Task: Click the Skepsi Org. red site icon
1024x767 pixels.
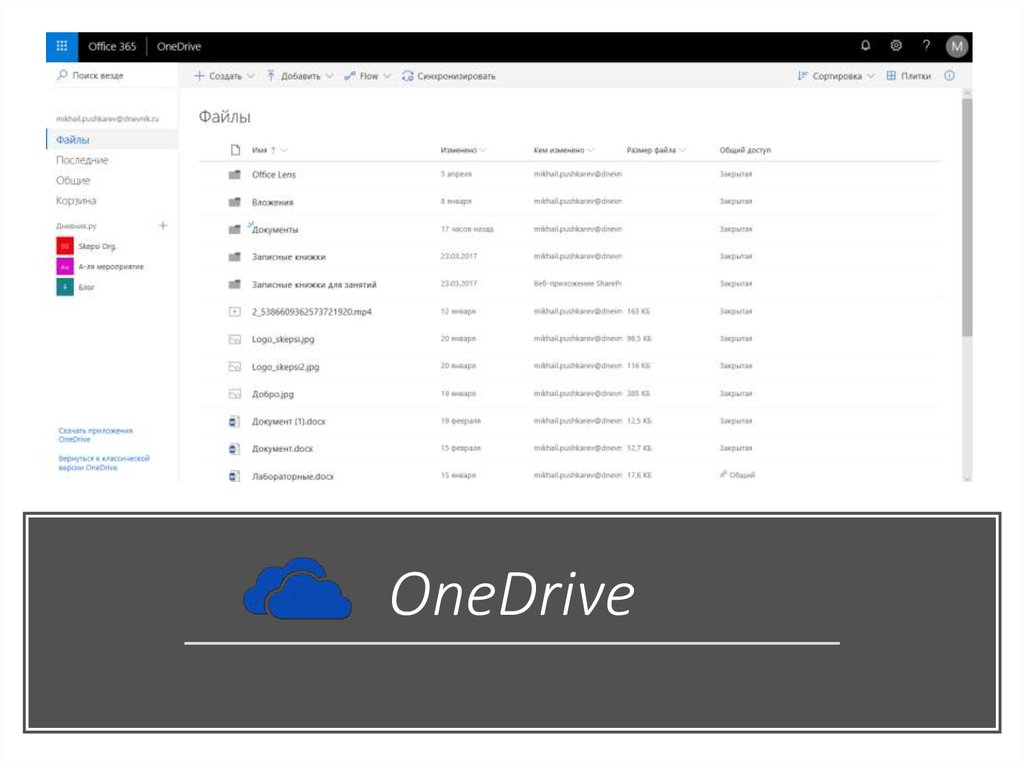Action: (x=64, y=246)
